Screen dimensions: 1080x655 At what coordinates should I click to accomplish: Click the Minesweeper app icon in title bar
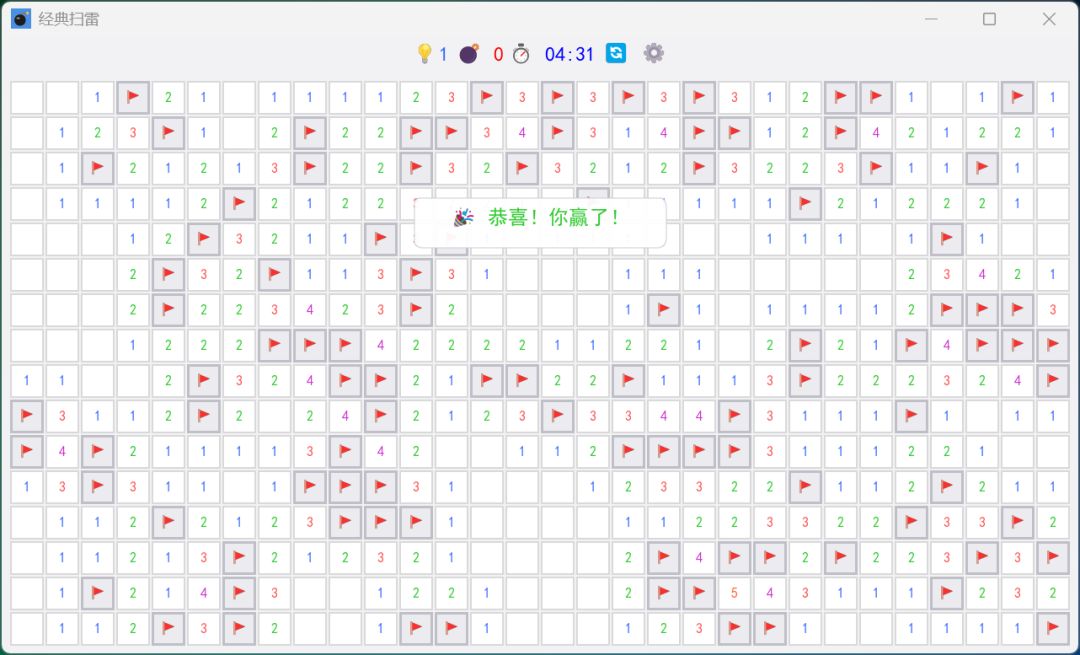point(21,19)
